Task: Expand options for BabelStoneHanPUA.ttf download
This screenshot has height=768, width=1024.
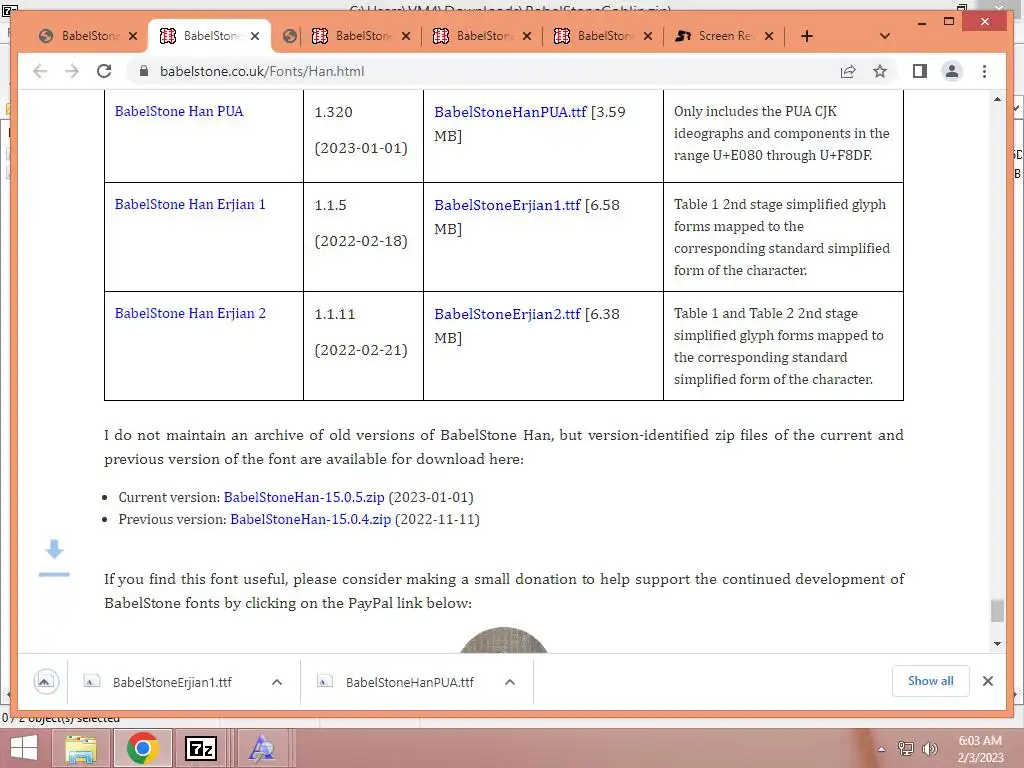Action: [x=510, y=682]
